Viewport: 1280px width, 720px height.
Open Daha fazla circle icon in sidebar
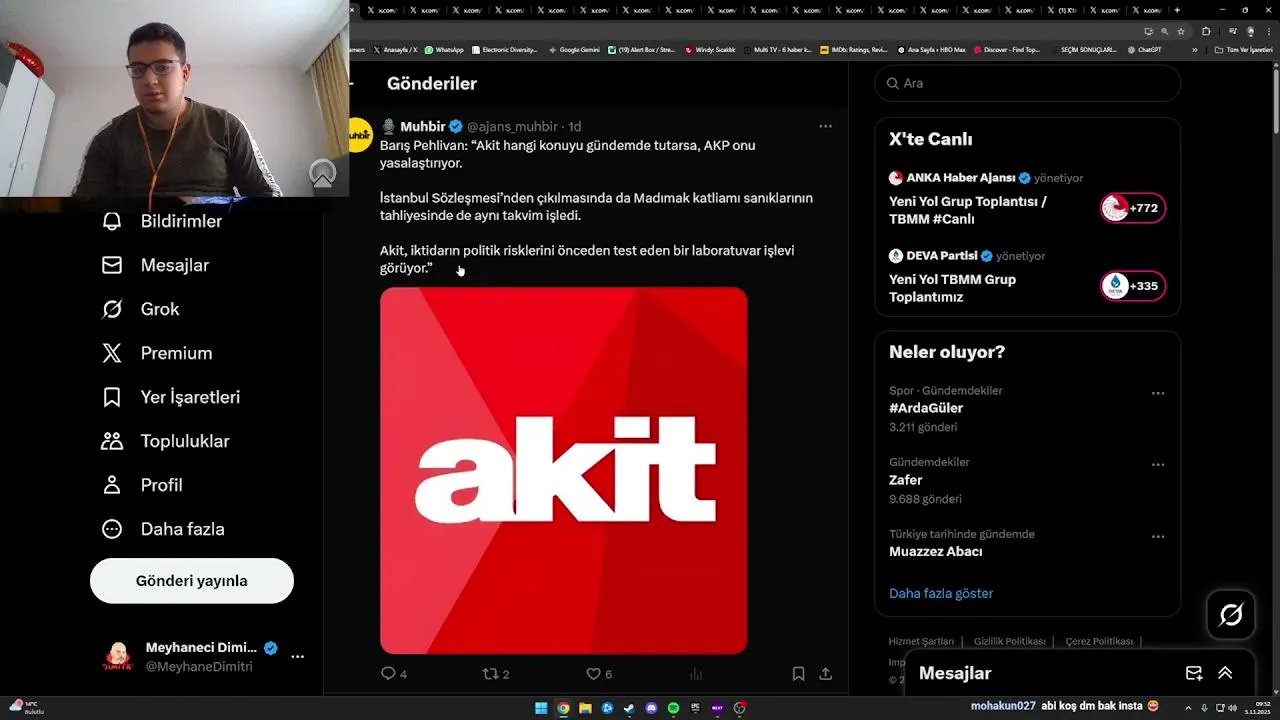[112, 529]
